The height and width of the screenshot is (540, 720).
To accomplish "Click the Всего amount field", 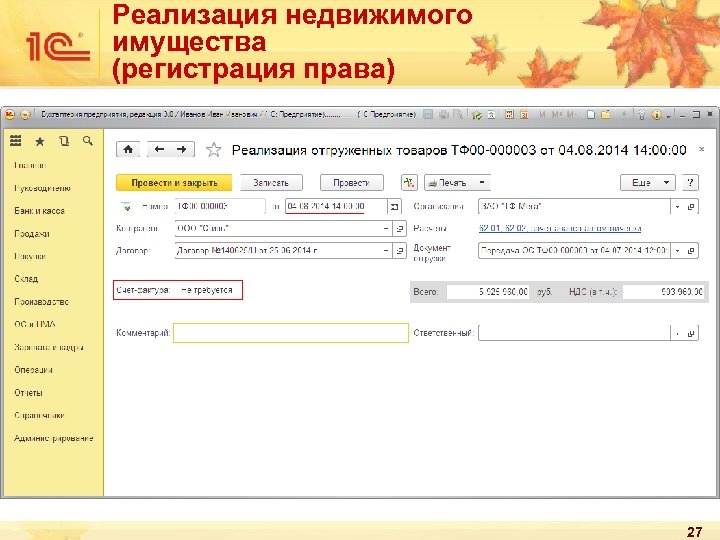I will tap(488, 292).
